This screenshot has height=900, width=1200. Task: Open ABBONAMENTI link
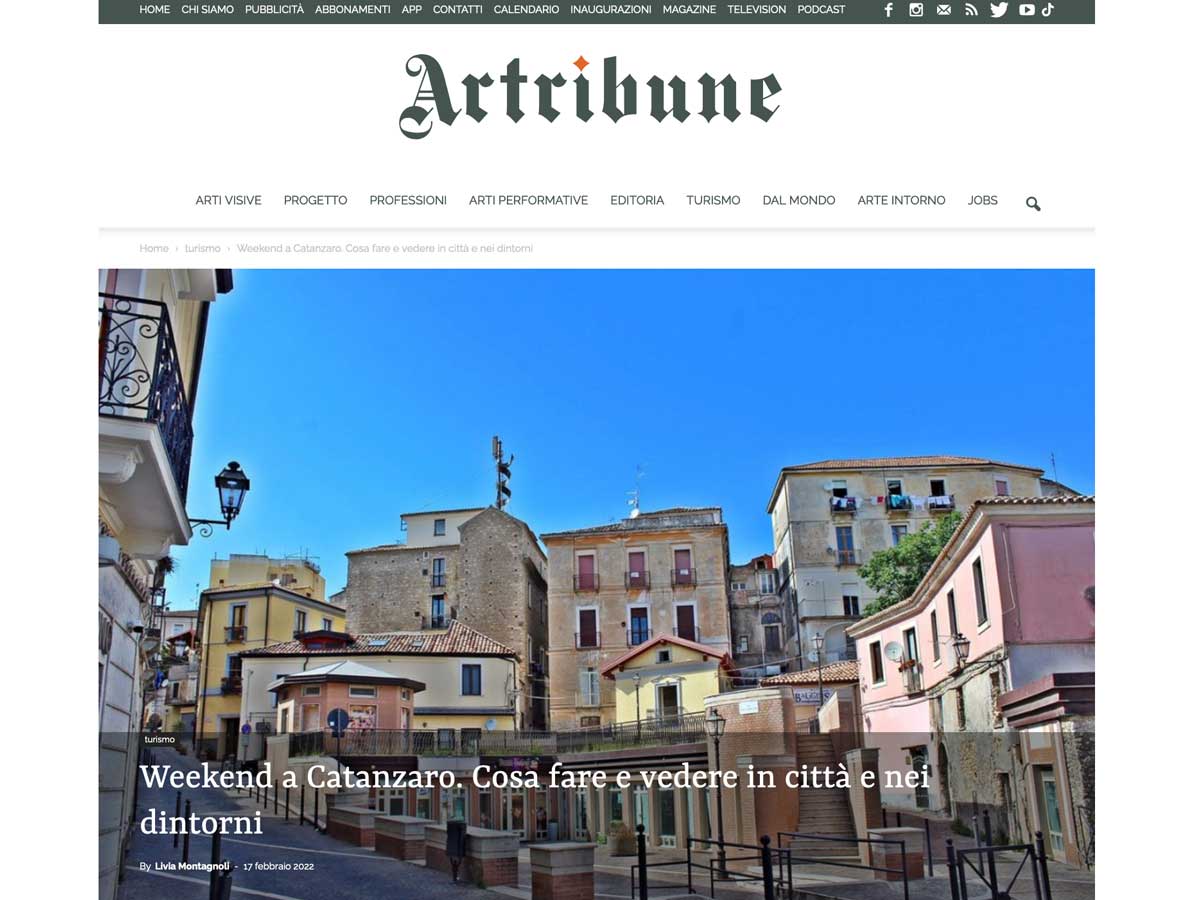[353, 10]
